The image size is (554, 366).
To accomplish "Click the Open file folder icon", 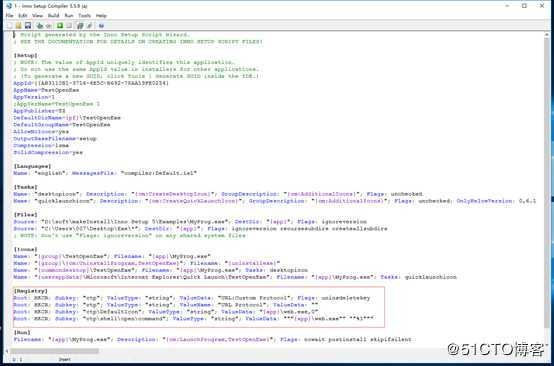I will pos(18,25).
